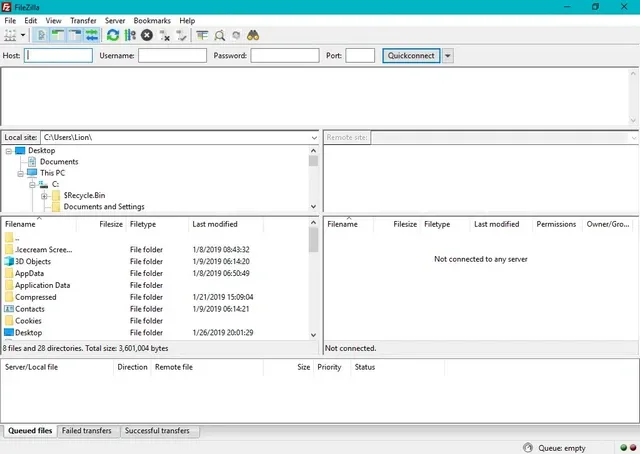Click the FileZilla title bar logo

point(7,7)
